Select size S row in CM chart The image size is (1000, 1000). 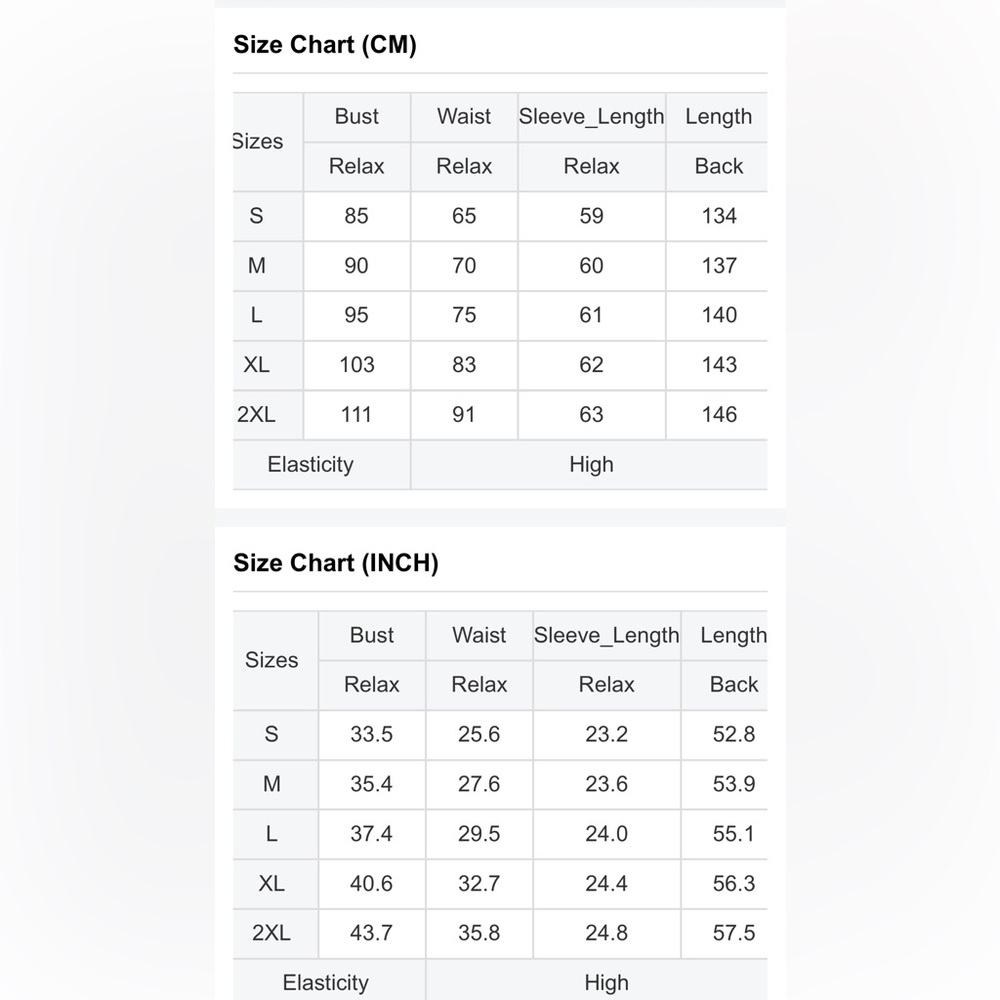pyautogui.click(x=500, y=216)
